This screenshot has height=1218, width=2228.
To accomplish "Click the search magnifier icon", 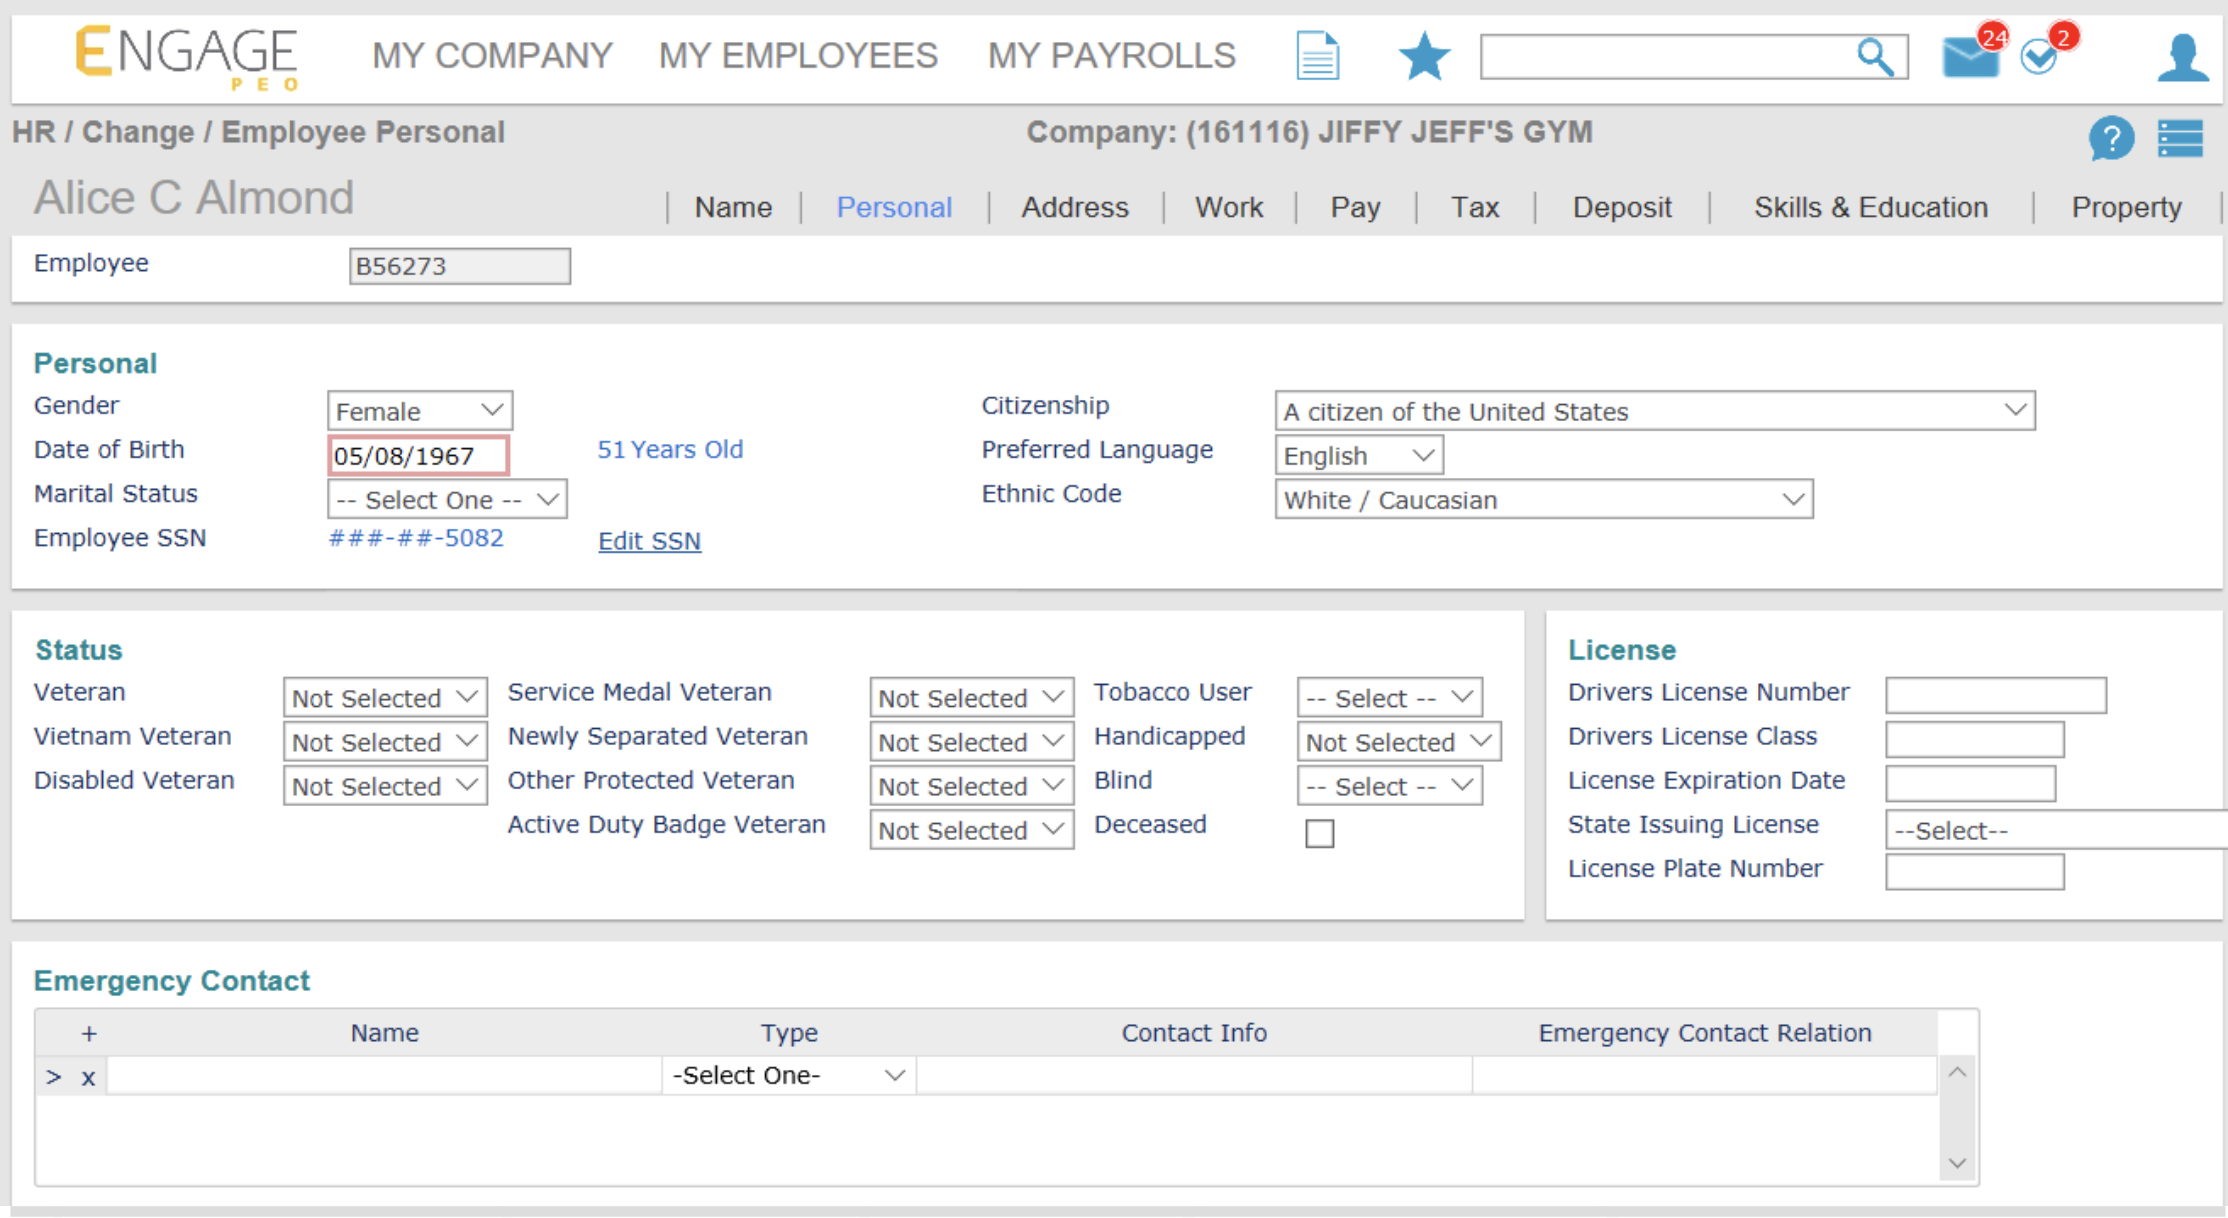I will [1875, 57].
